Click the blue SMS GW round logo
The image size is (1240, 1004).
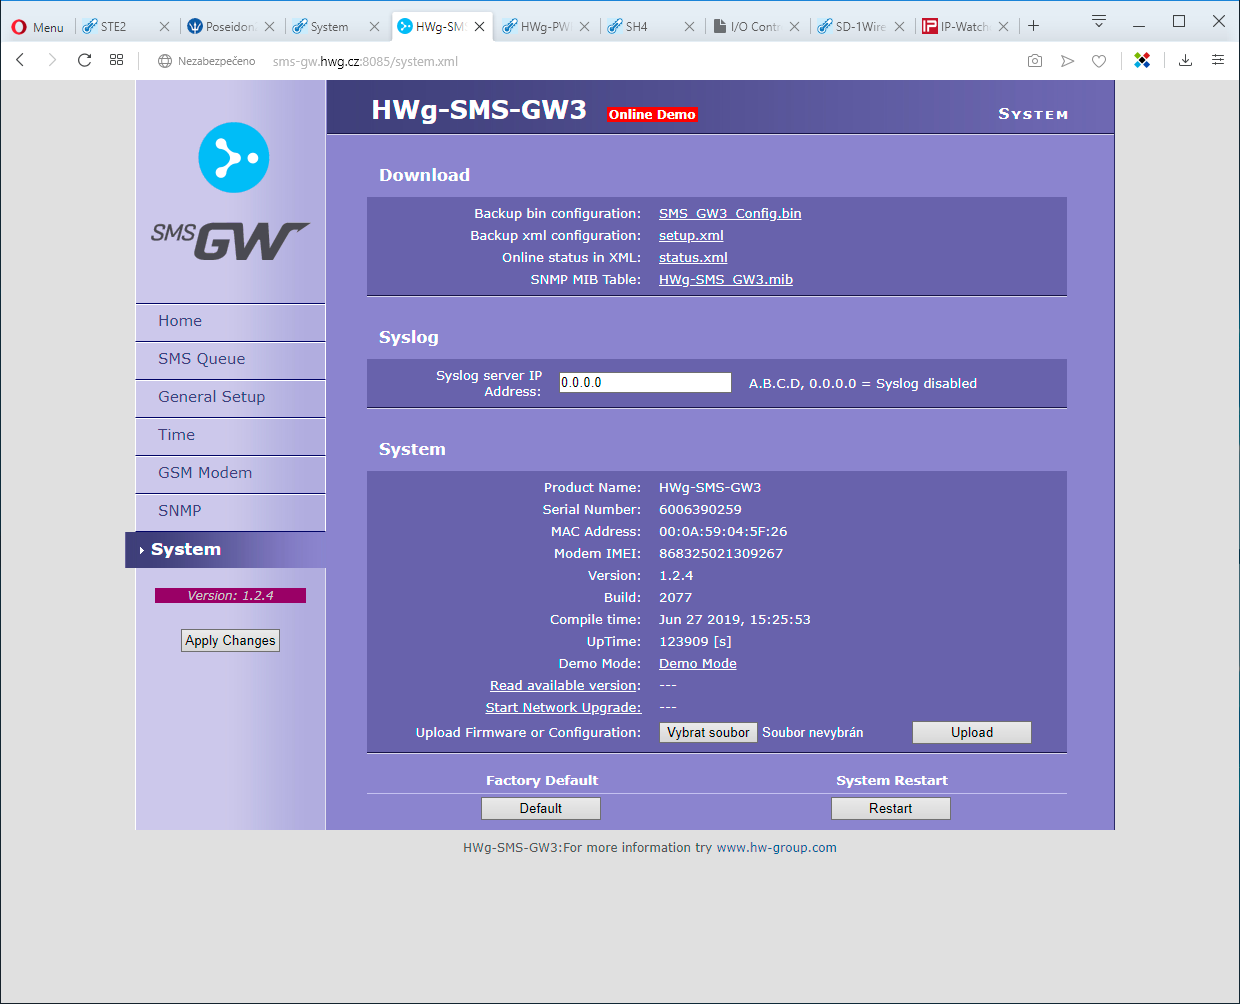[234, 158]
